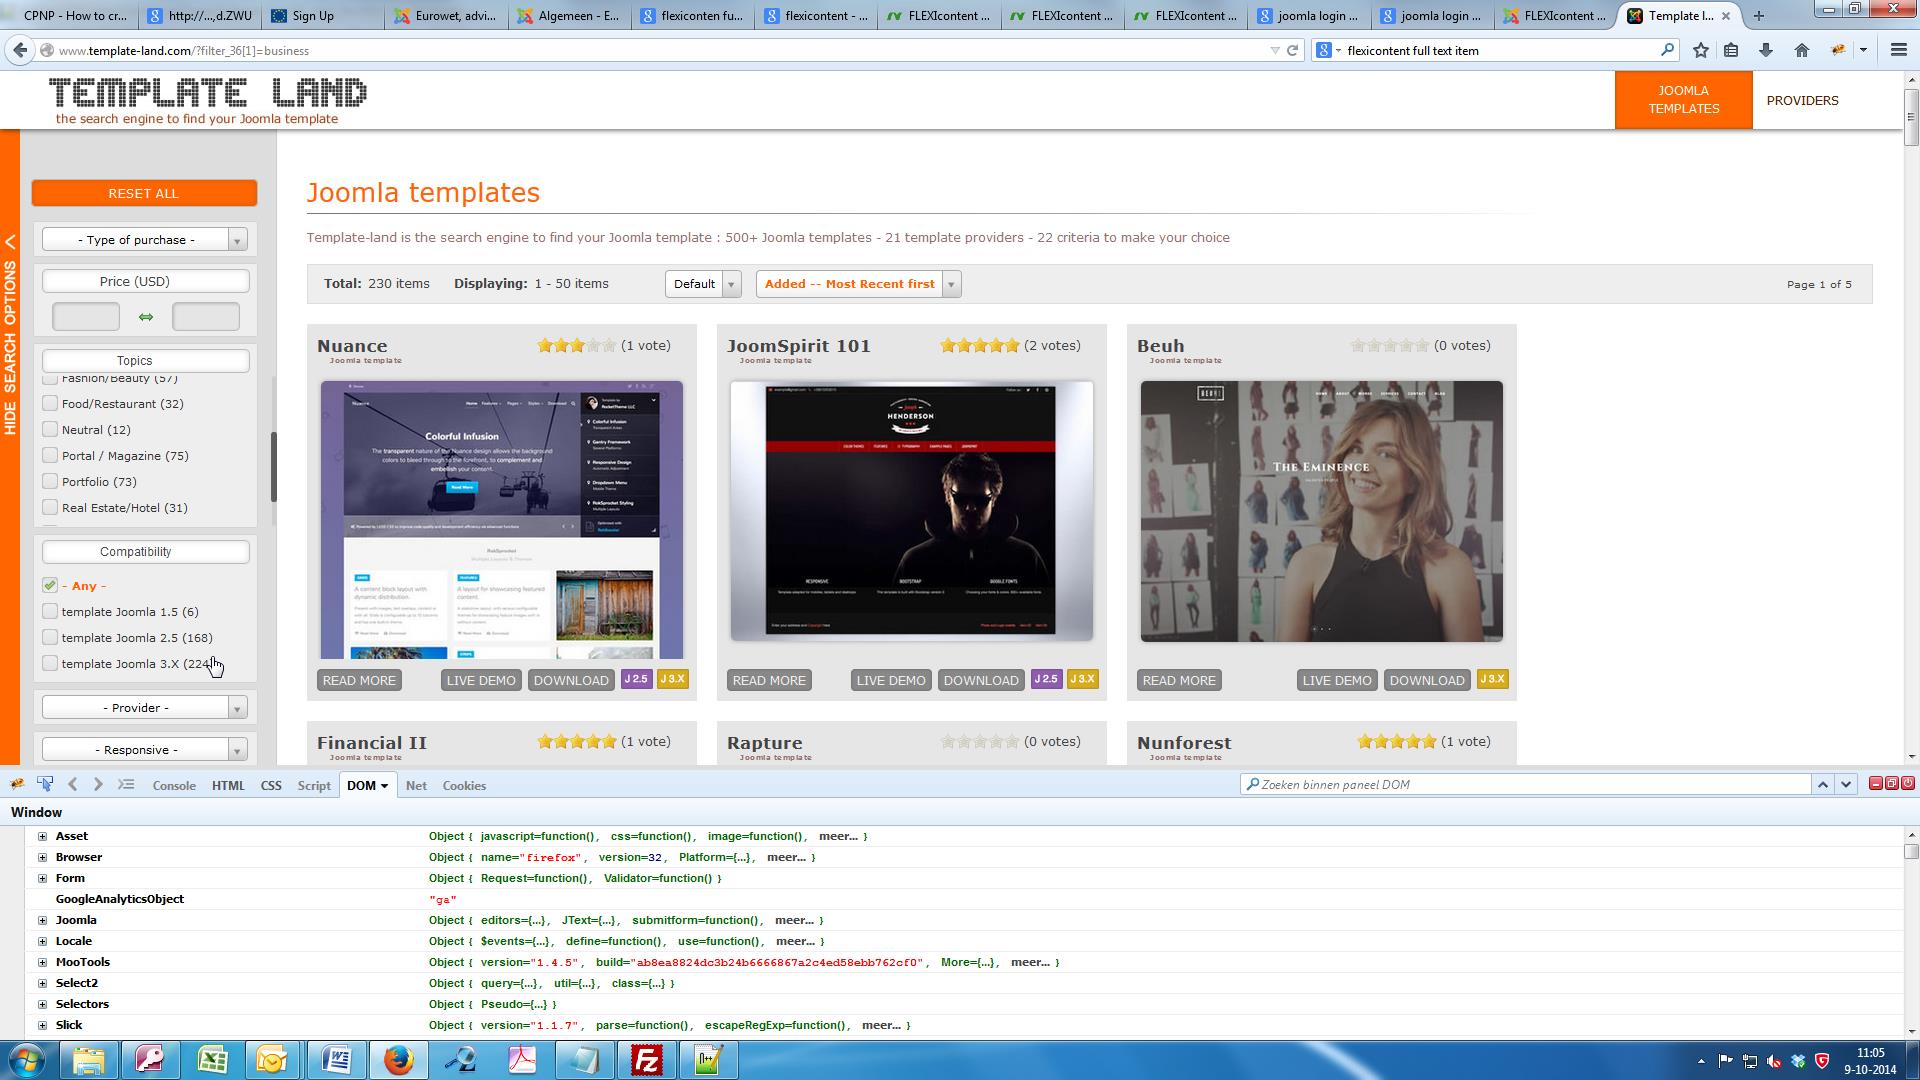This screenshot has height=1080, width=1920.
Task: Bookmark this page with the star
Action: click(x=1700, y=50)
